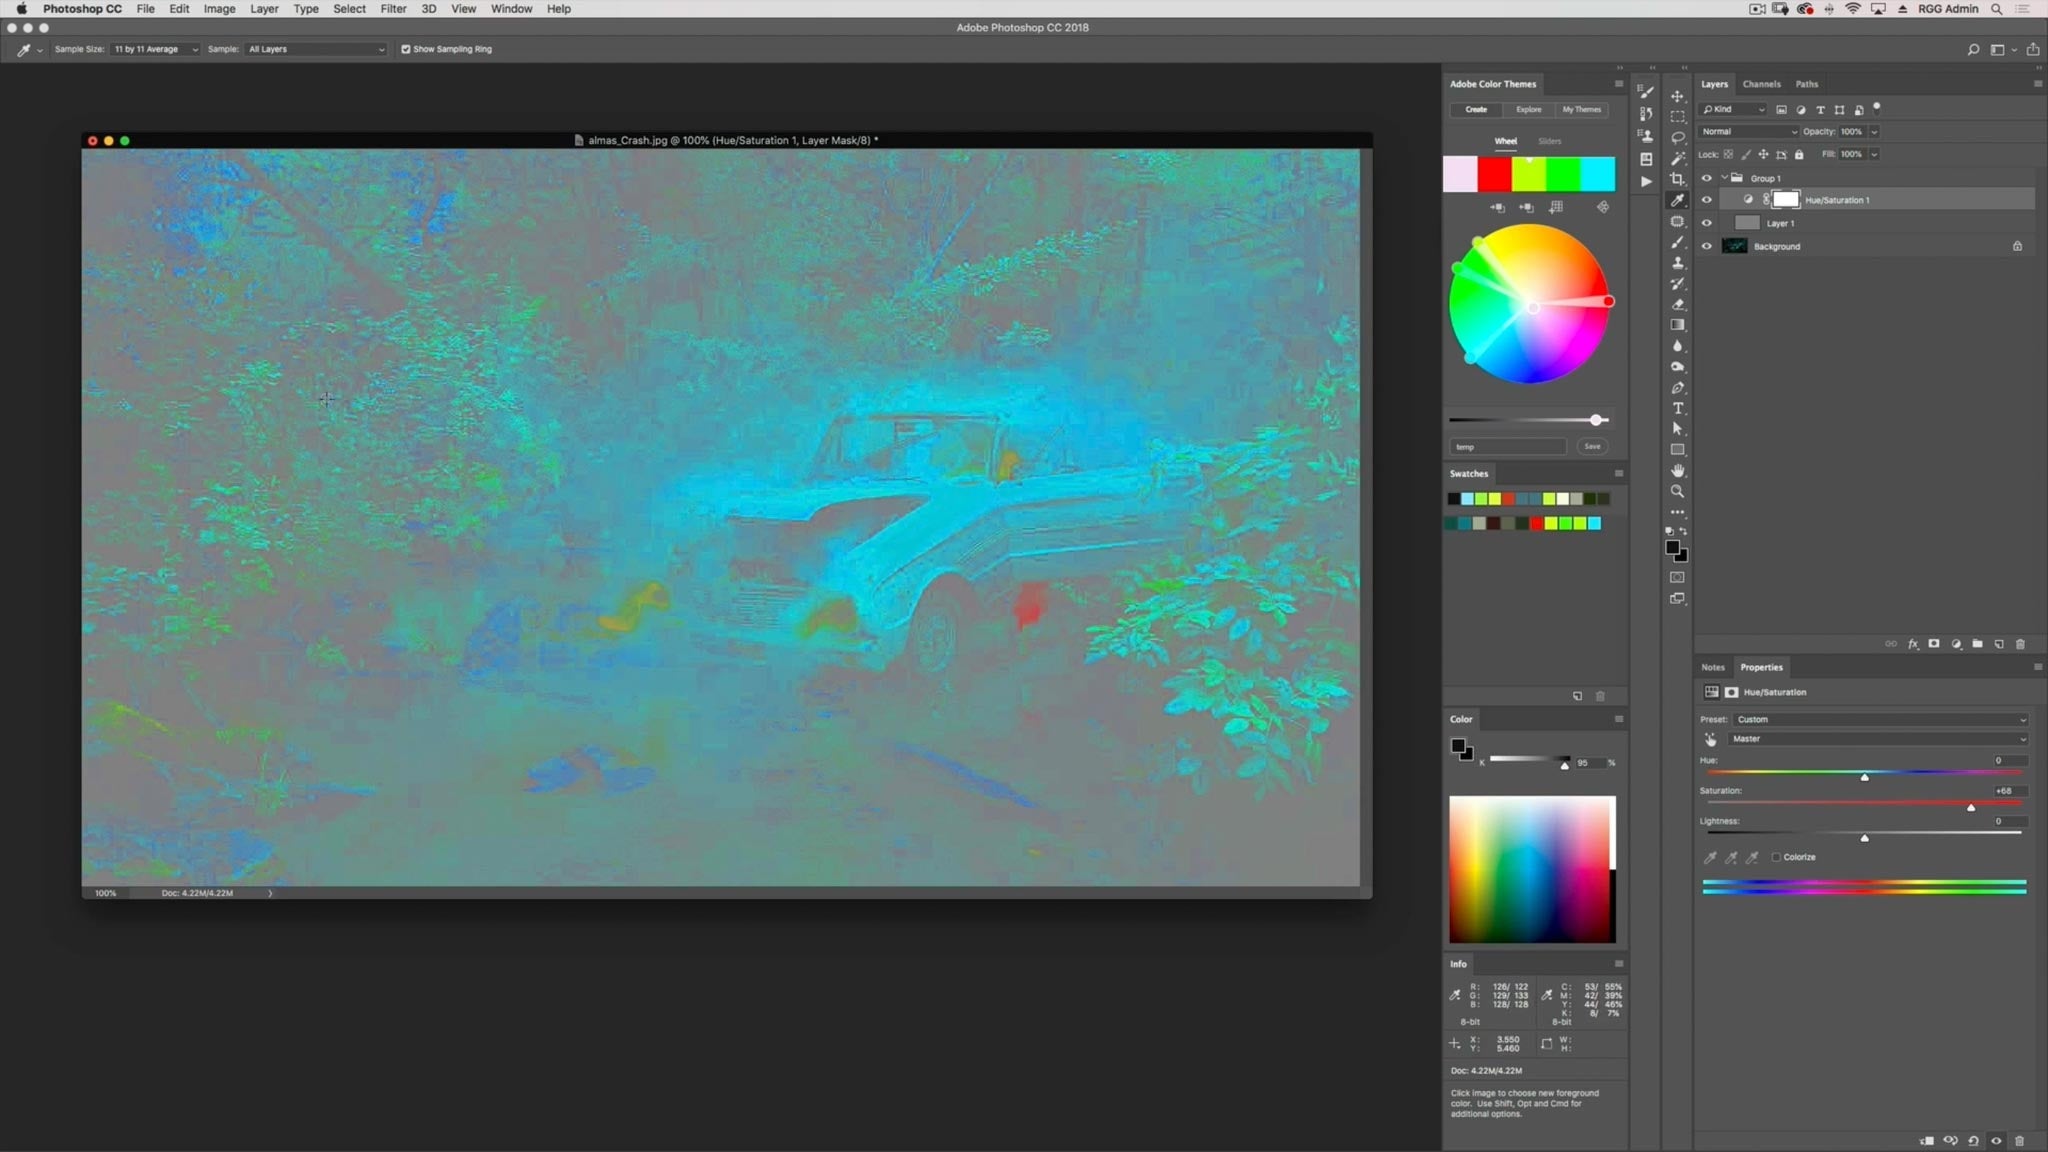Hide the Hue/Saturation 1 adjustment layer
This screenshot has height=1152, width=2048.
1707,199
